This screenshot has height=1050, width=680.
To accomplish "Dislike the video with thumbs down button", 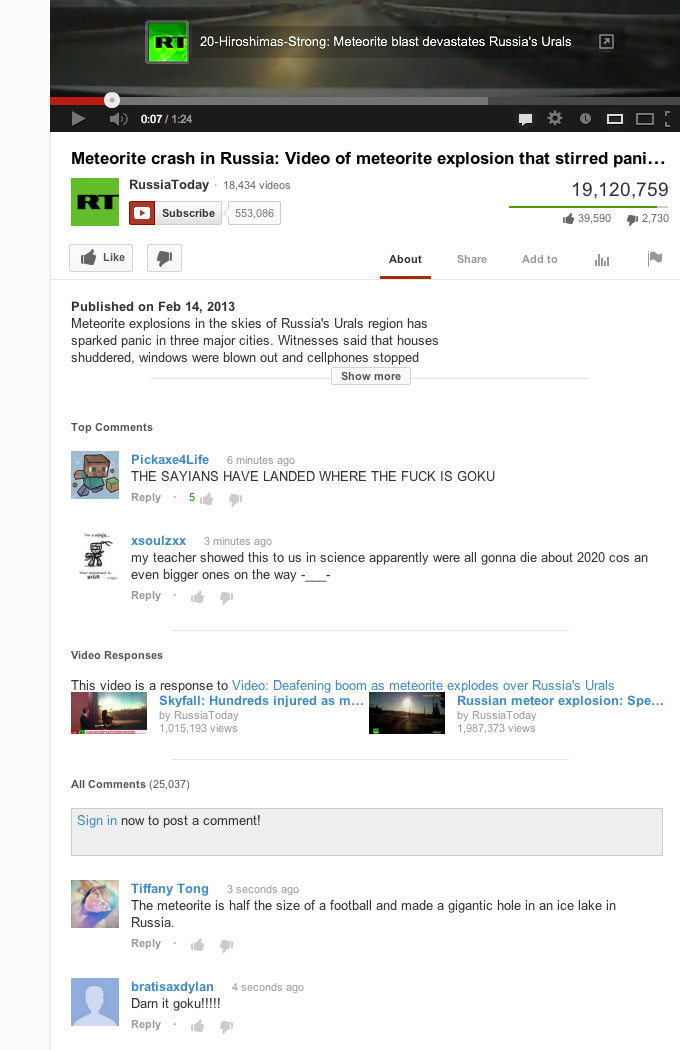I will pos(164,258).
